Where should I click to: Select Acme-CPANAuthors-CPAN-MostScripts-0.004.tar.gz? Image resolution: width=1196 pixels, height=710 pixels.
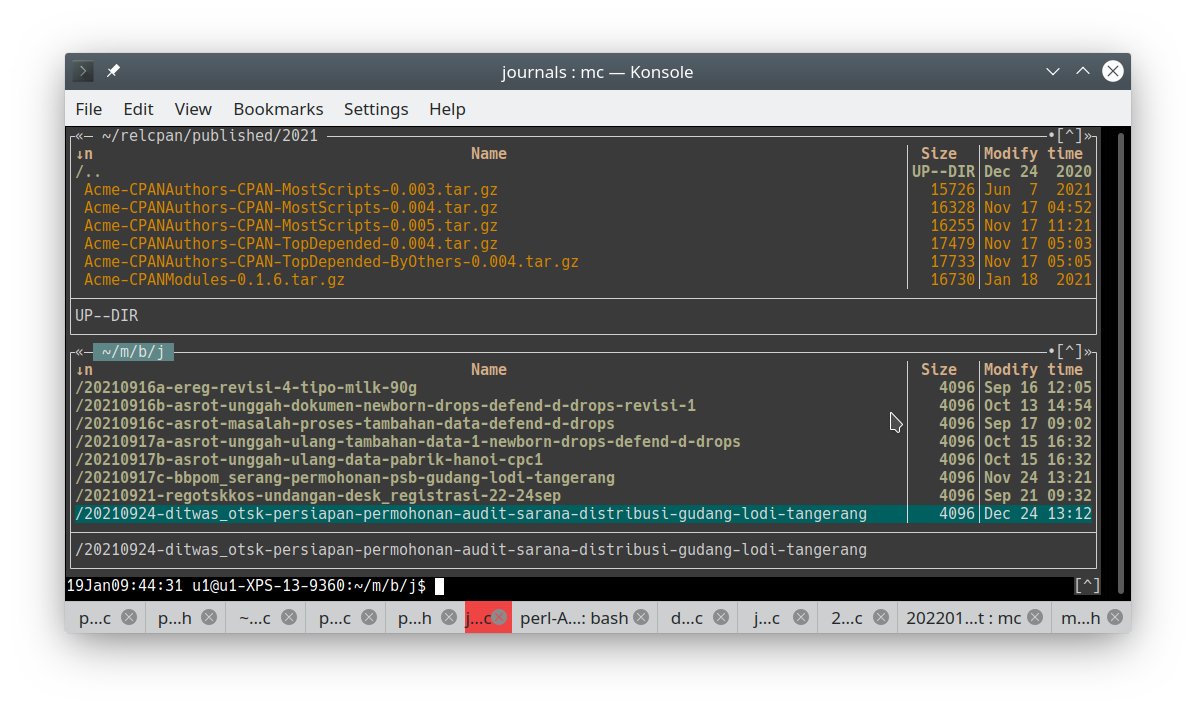tap(291, 208)
